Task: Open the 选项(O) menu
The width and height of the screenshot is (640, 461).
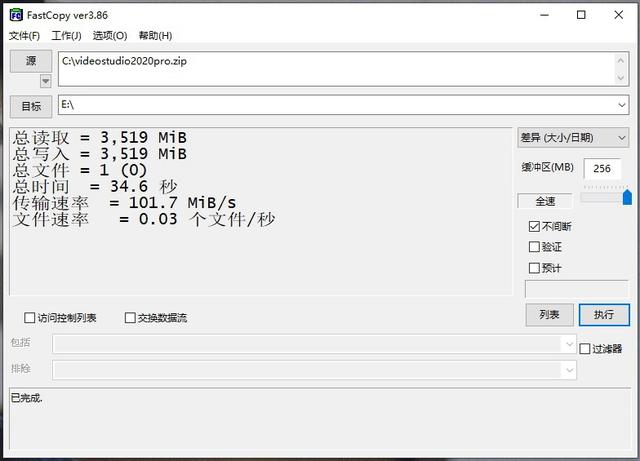Action: (x=110, y=36)
